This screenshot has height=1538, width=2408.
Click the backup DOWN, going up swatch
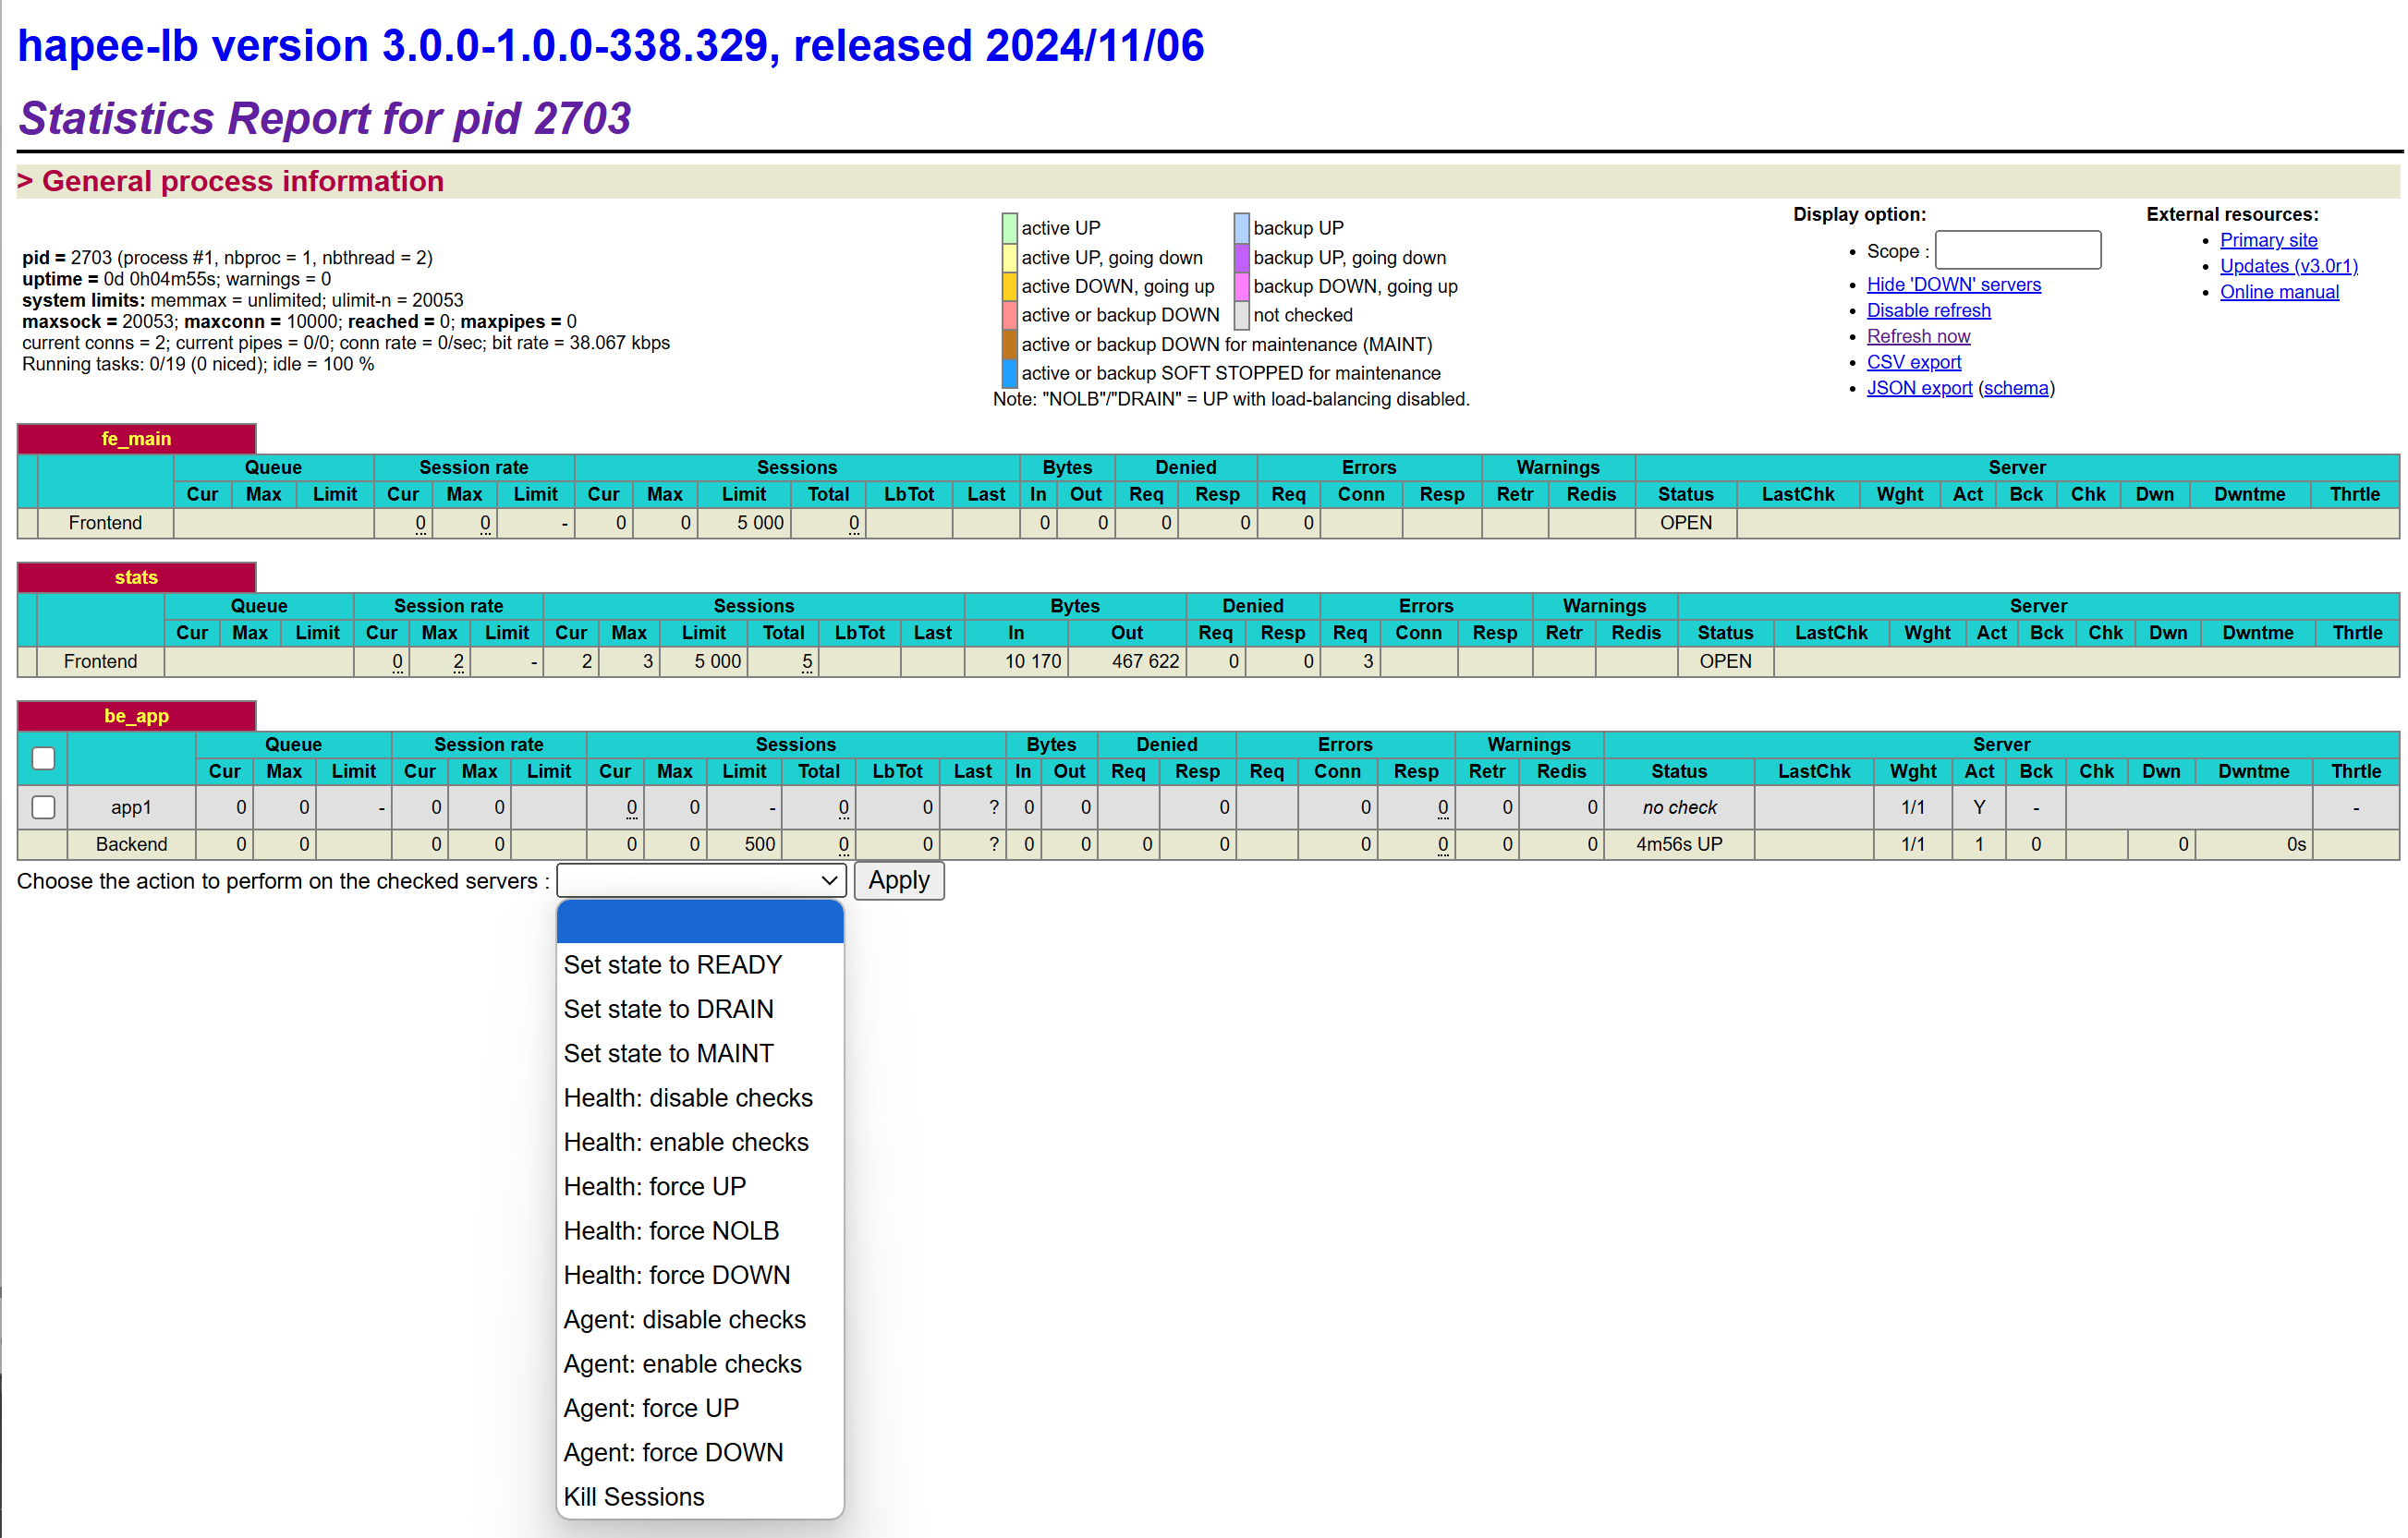pyautogui.click(x=1242, y=286)
